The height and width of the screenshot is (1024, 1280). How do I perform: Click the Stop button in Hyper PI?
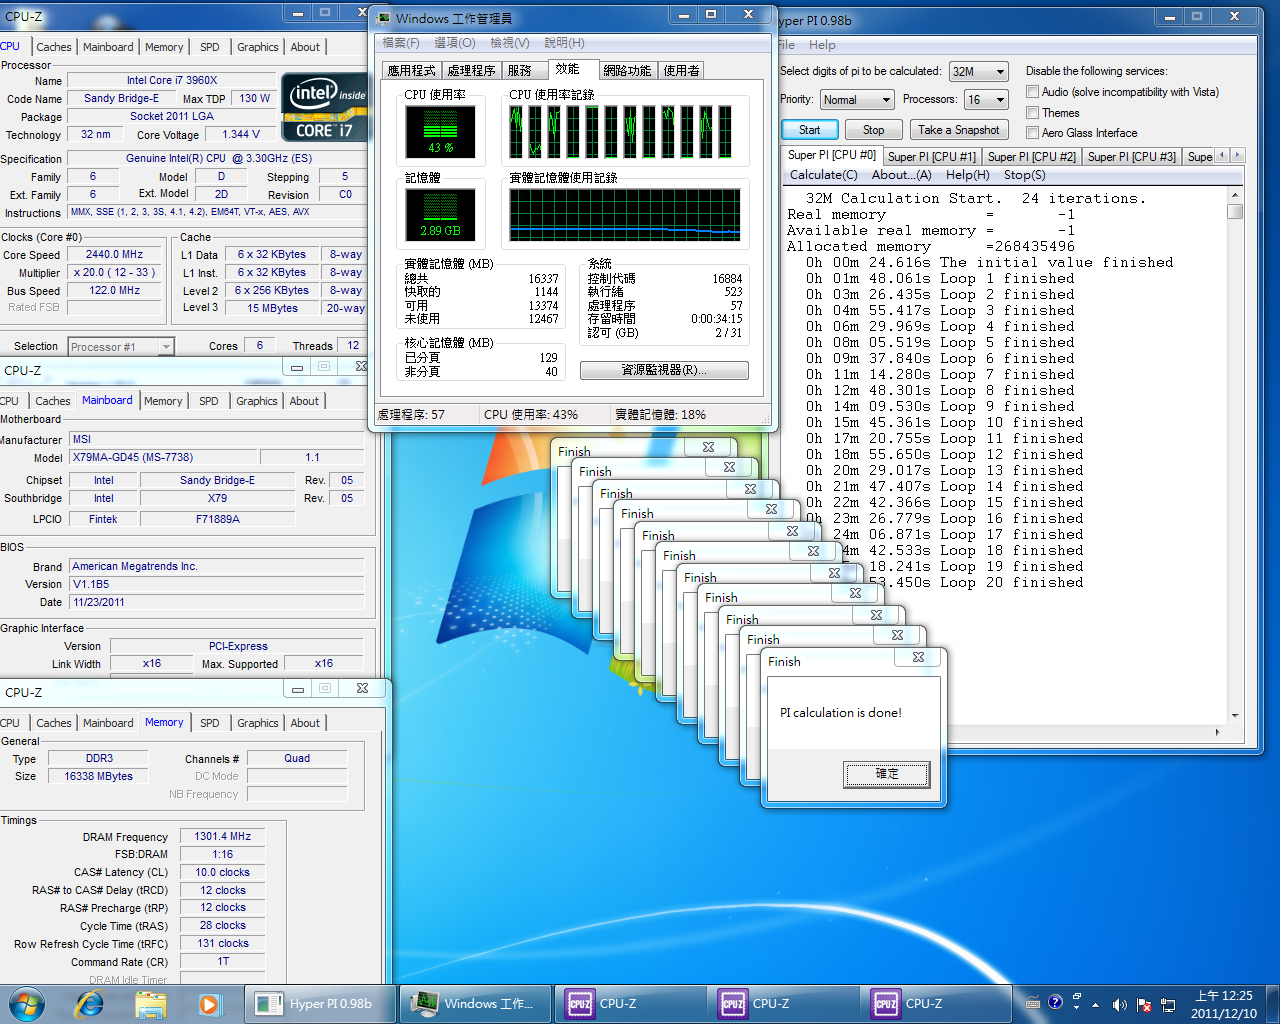(x=873, y=130)
